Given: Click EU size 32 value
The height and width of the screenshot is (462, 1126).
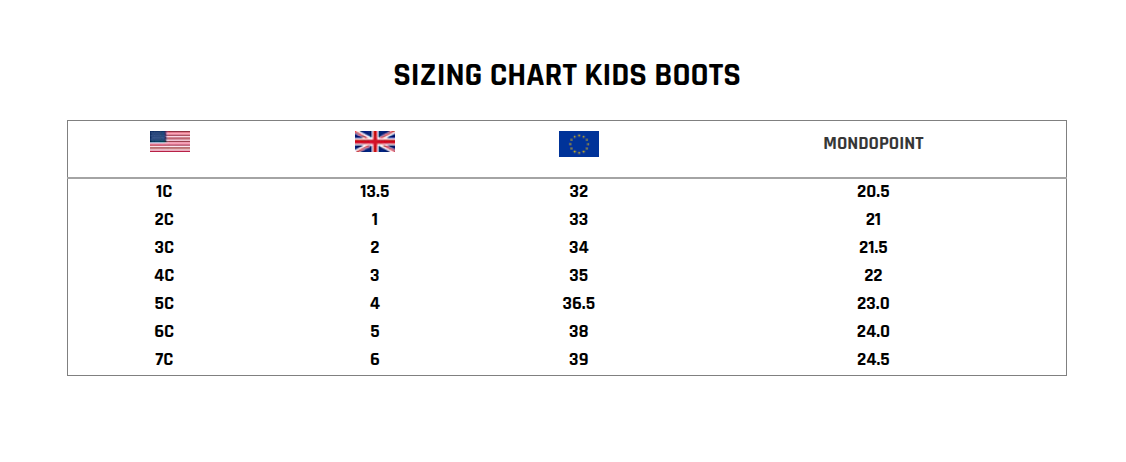Looking at the screenshot, I should (x=578, y=191).
